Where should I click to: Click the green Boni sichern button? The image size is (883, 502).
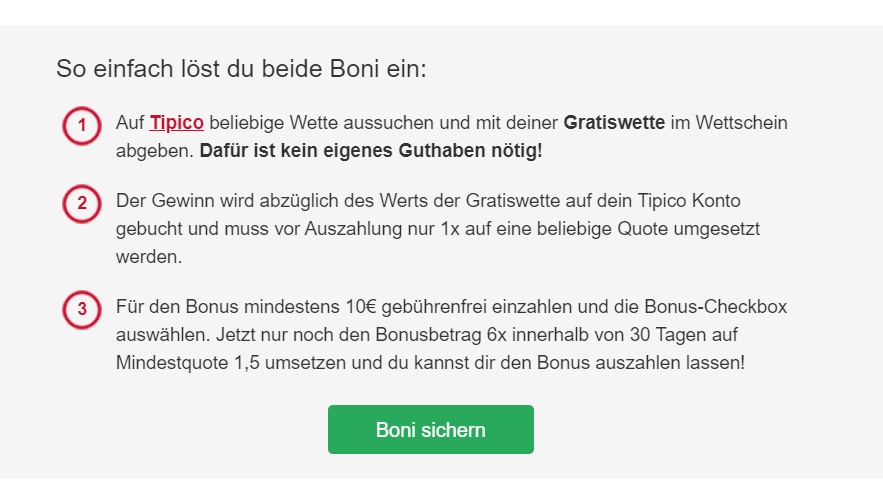click(431, 429)
